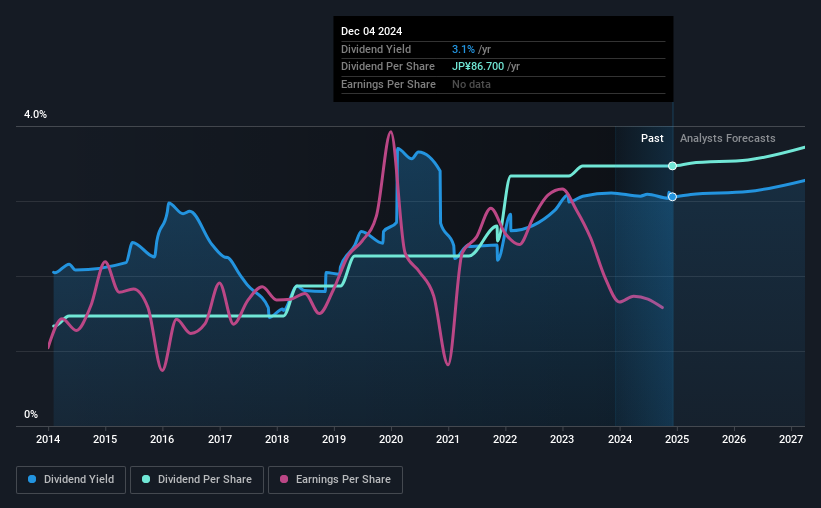This screenshot has height=508, width=821.
Task: Click the 2018 x-axis label
Action: pyautogui.click(x=277, y=439)
